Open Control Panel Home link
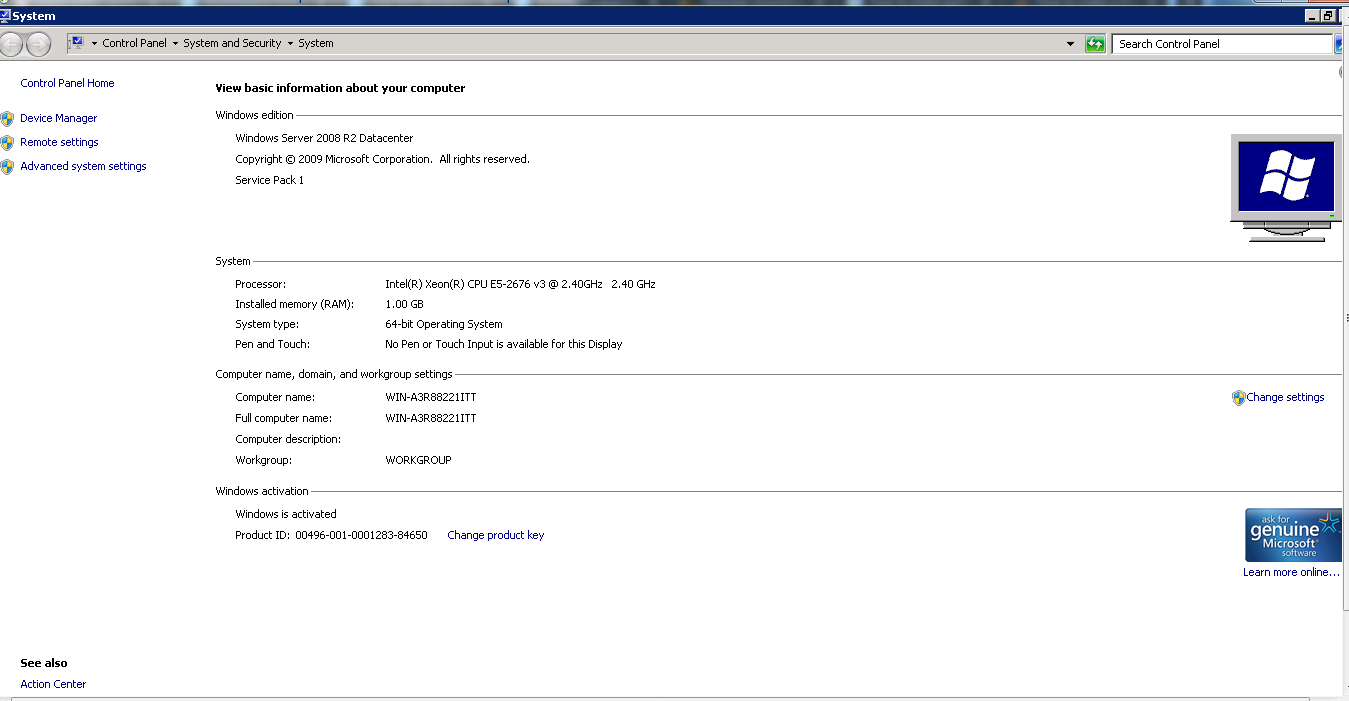This screenshot has width=1349, height=701. (x=67, y=83)
